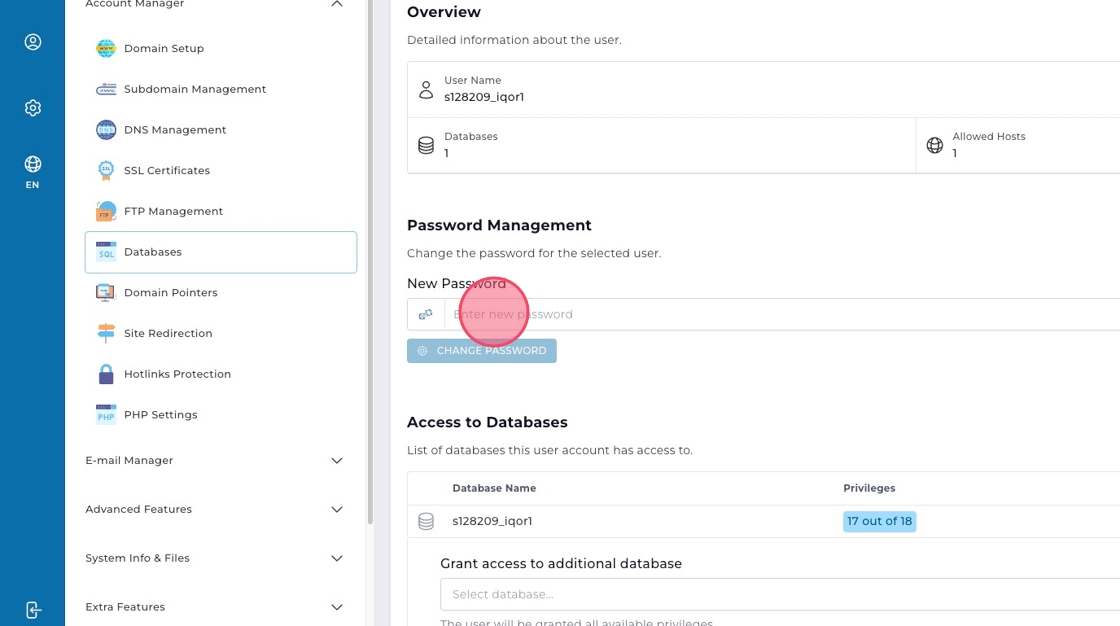
Task: Click the Enter new password field
Action: pyautogui.click(x=780, y=314)
